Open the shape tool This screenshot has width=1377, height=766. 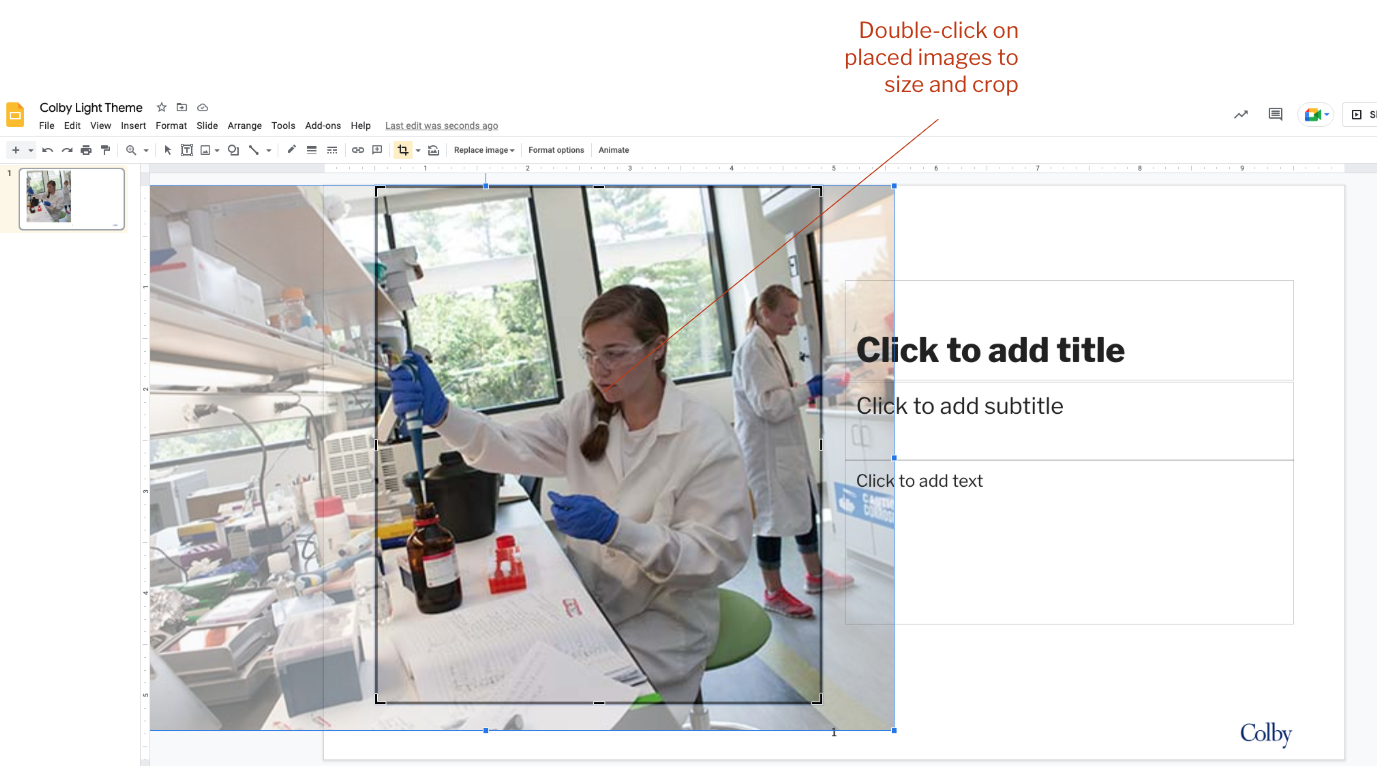(233, 150)
